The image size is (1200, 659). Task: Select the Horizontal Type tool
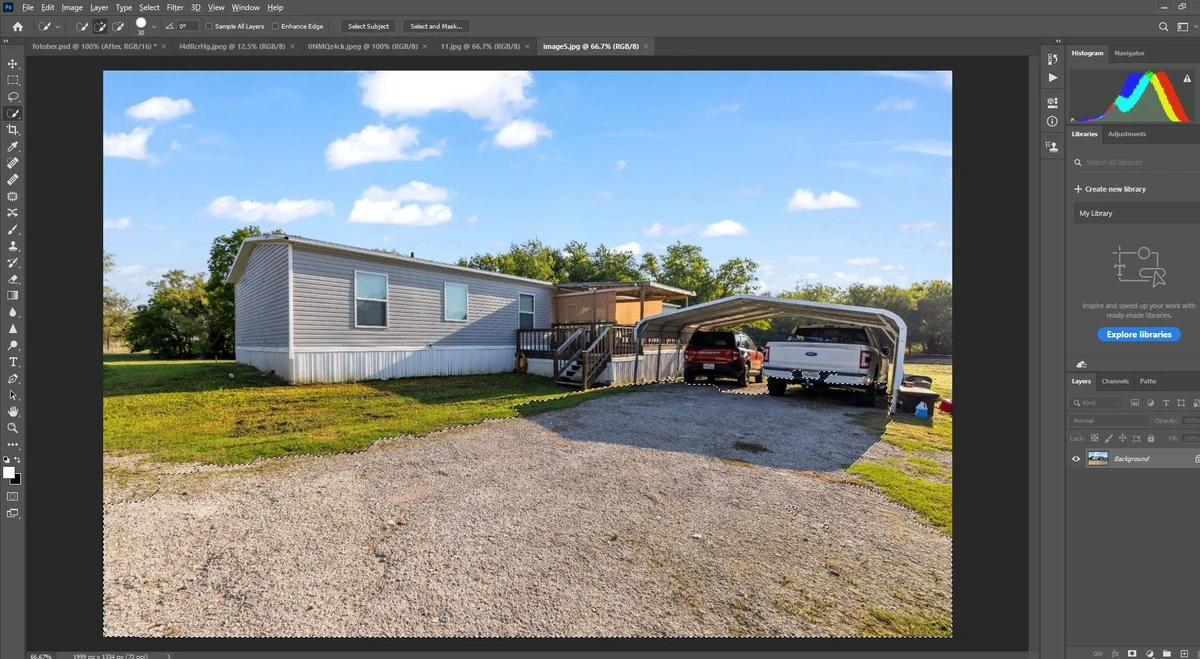(x=13, y=362)
